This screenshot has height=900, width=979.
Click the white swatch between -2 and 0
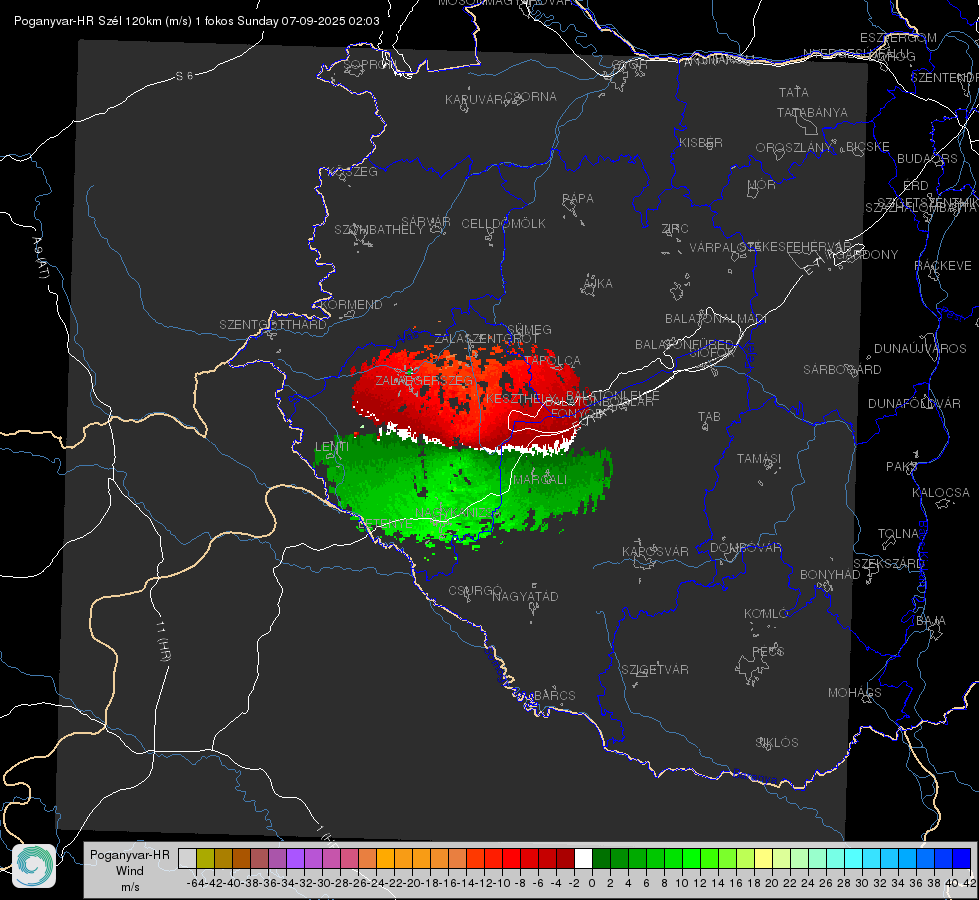[x=583, y=859]
